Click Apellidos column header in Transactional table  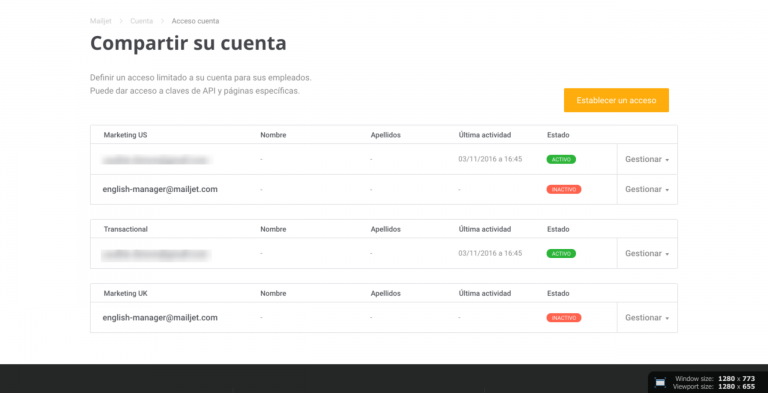pos(385,229)
